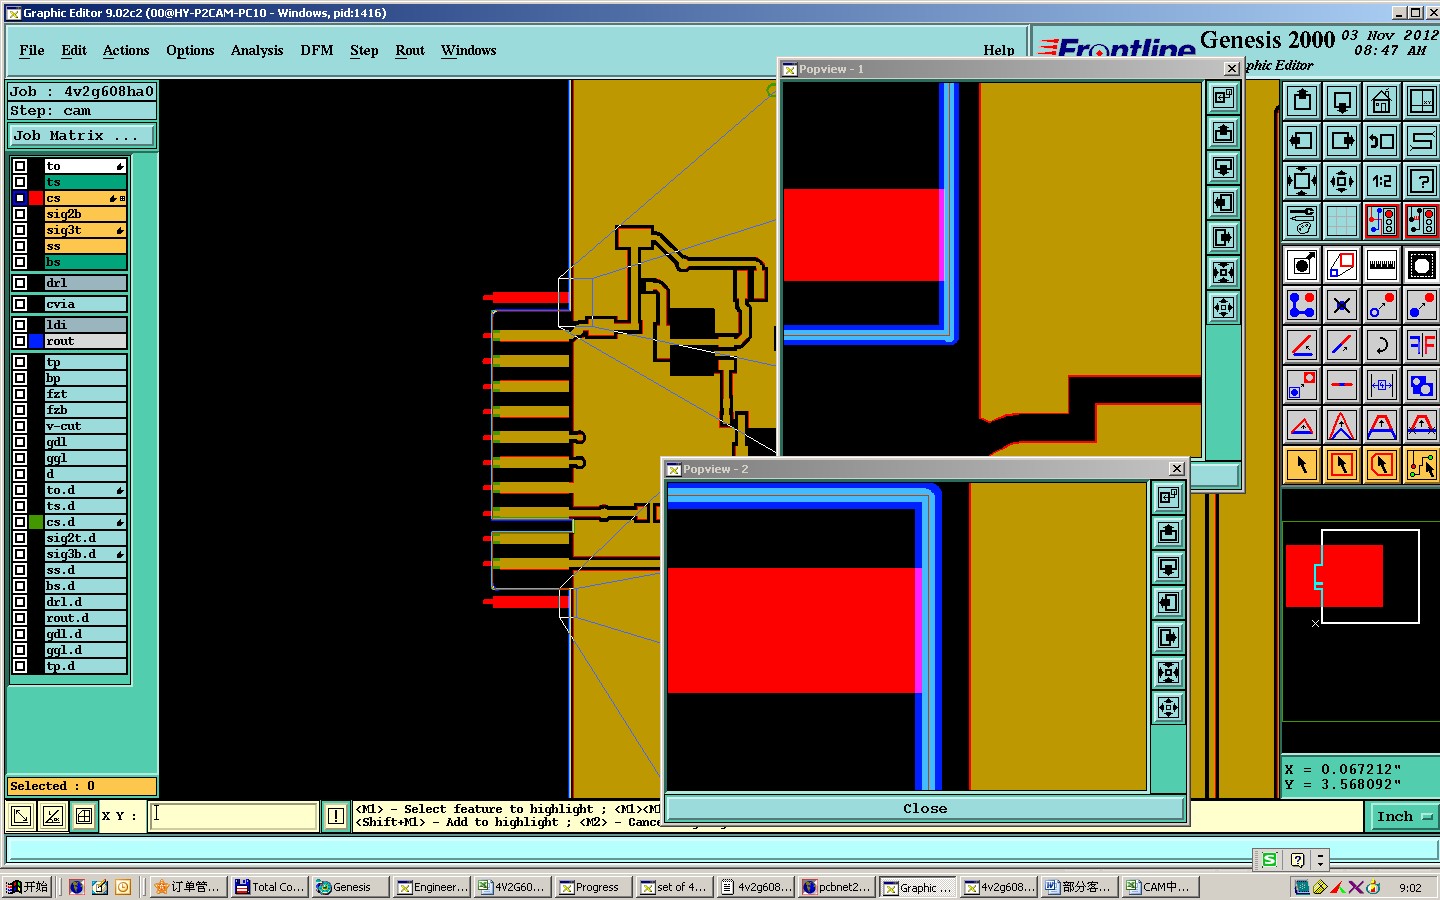Click the zoom in (arrows outward) icon
This screenshot has height=900, width=1440.
pos(1302,180)
